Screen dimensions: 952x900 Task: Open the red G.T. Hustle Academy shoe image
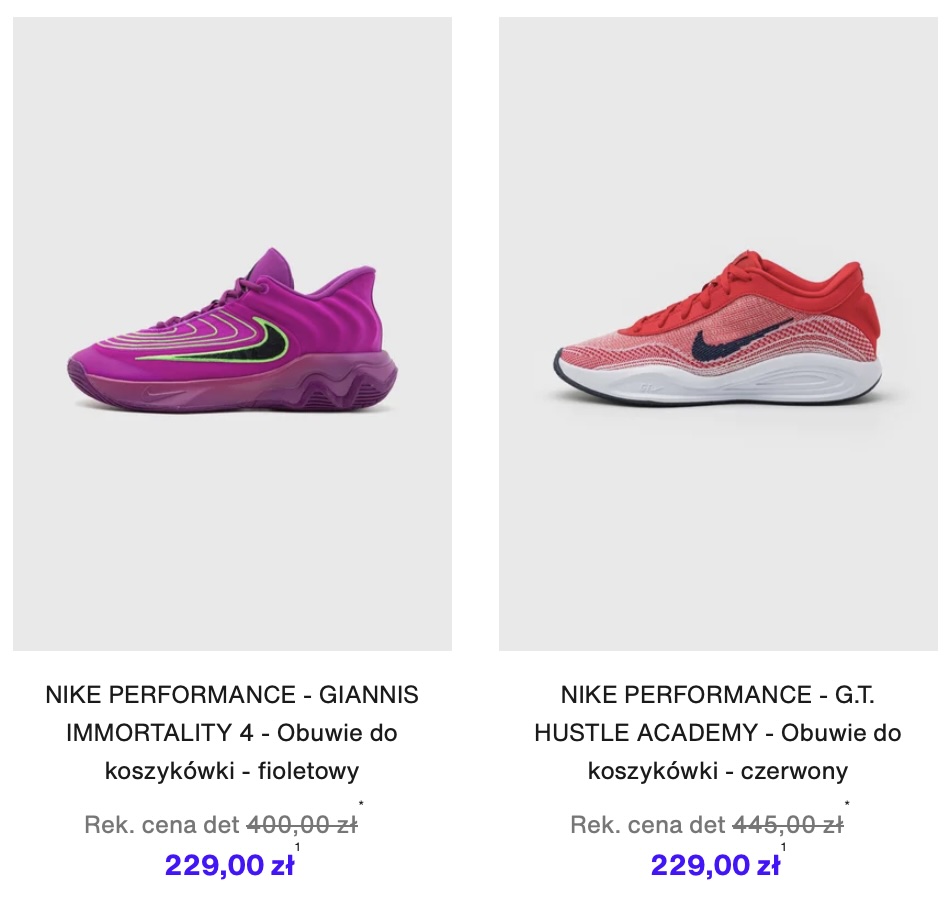pos(718,334)
